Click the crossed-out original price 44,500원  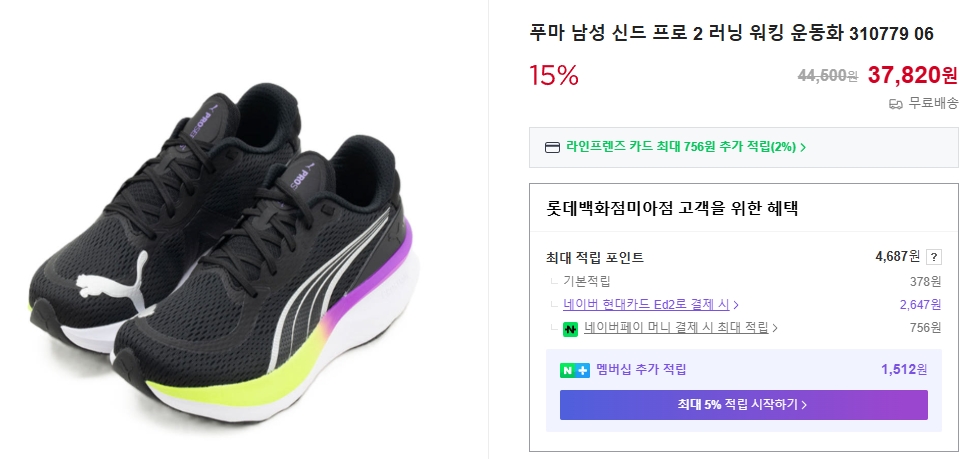point(827,76)
